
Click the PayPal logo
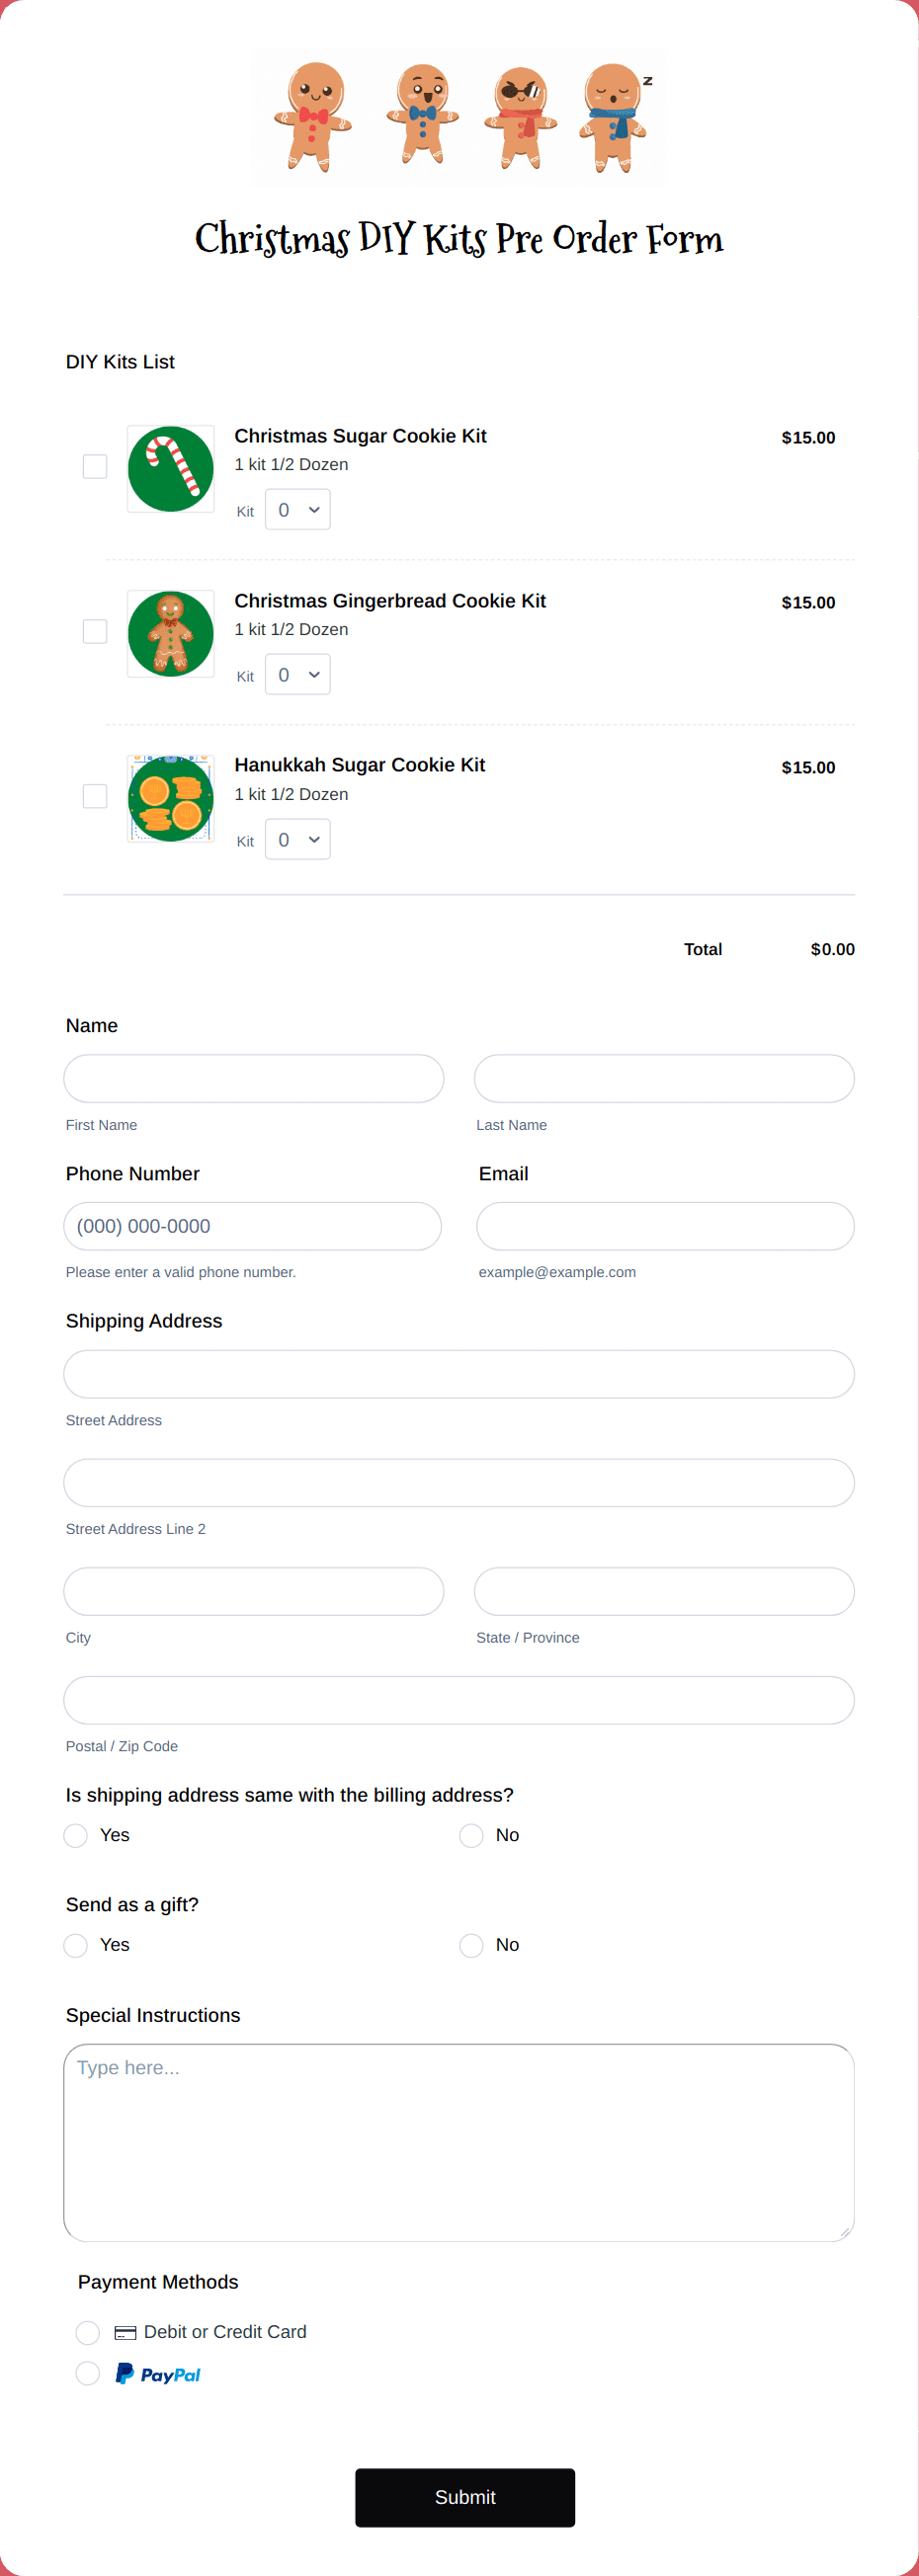click(x=158, y=2374)
